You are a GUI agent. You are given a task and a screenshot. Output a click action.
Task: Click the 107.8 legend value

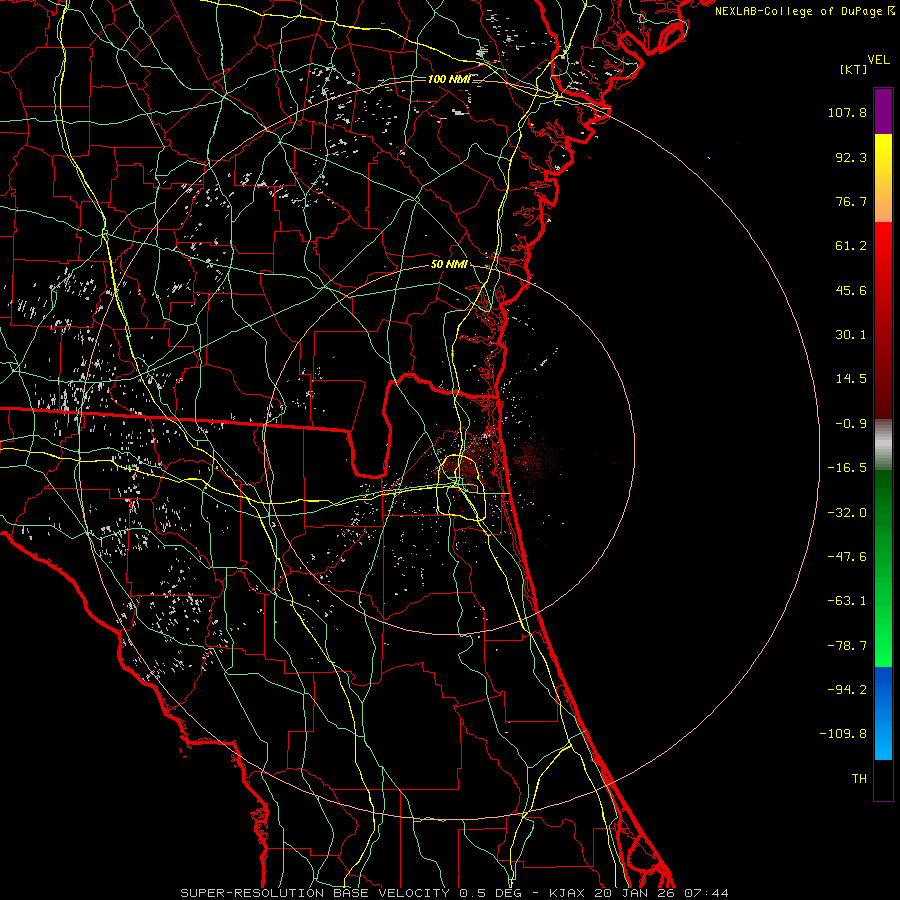tap(847, 112)
